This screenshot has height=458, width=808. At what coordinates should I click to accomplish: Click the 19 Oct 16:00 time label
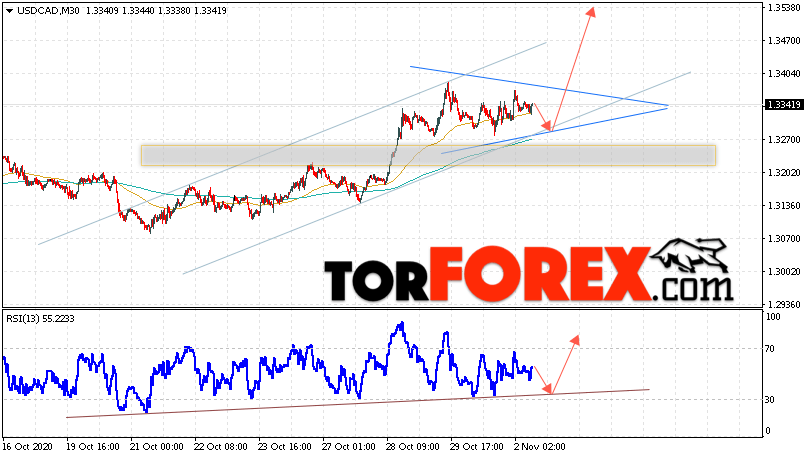tap(93, 447)
